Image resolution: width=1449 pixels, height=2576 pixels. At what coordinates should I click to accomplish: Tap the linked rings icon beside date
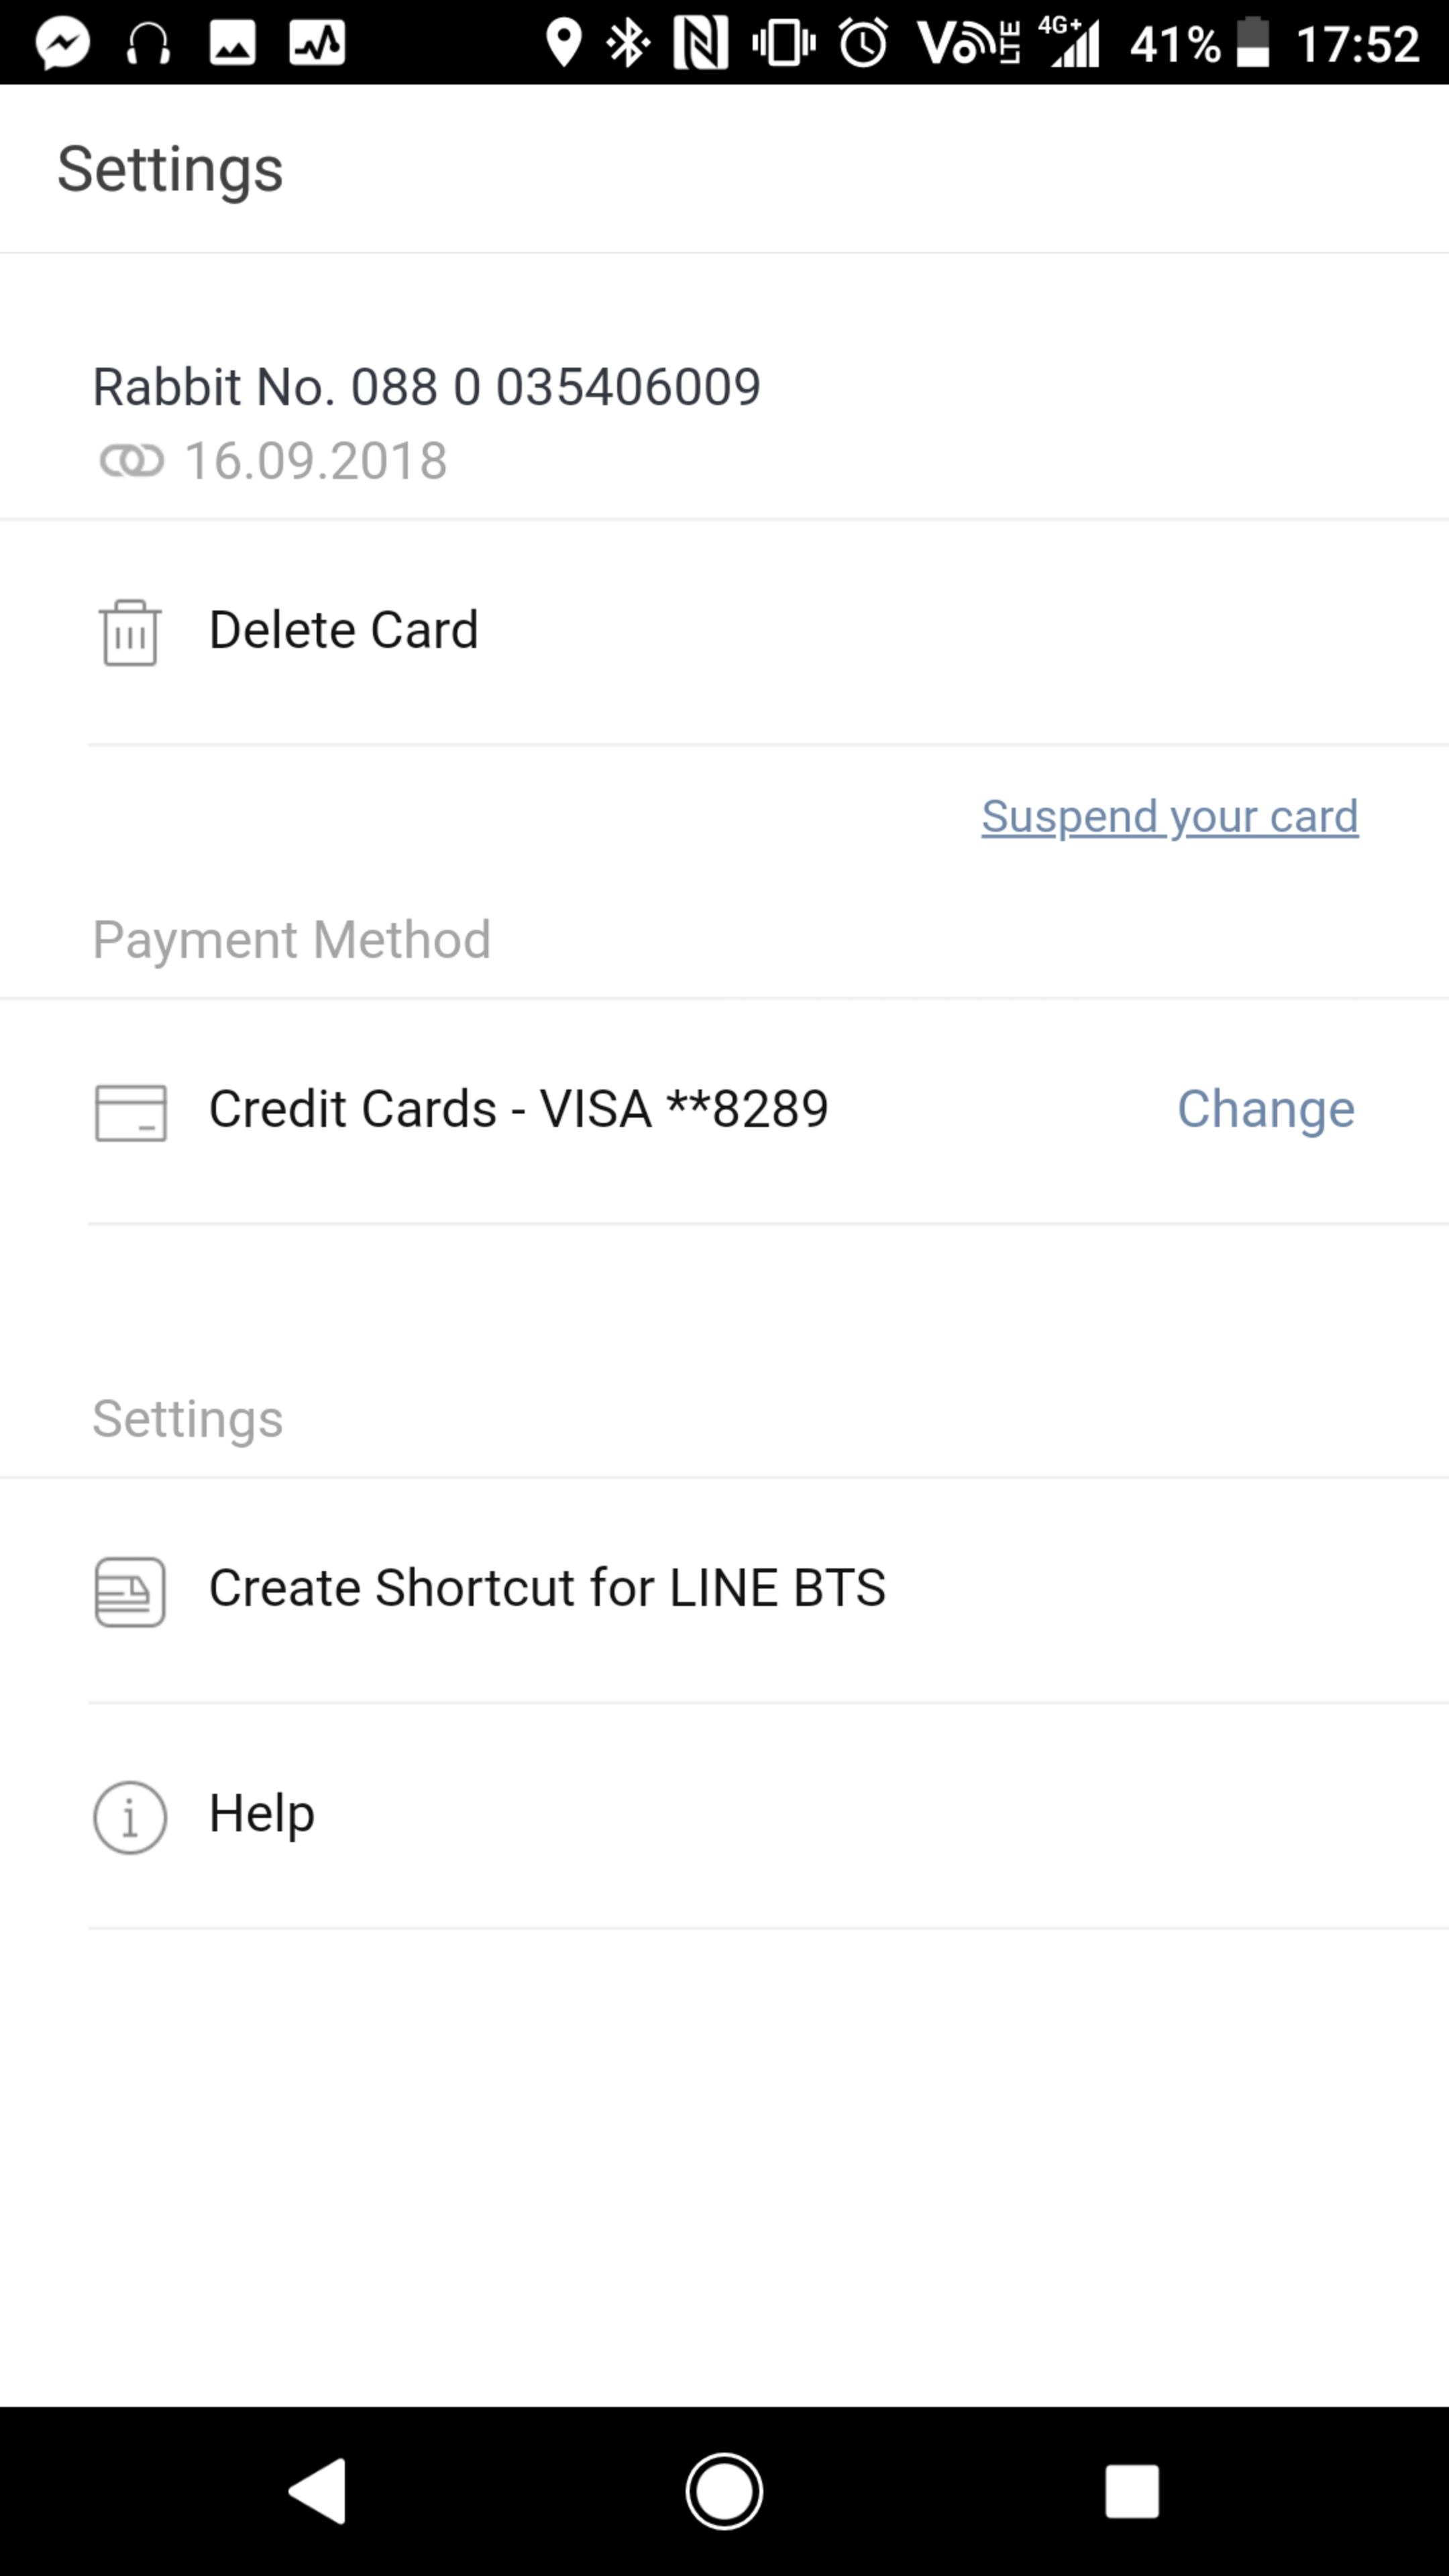coord(131,461)
